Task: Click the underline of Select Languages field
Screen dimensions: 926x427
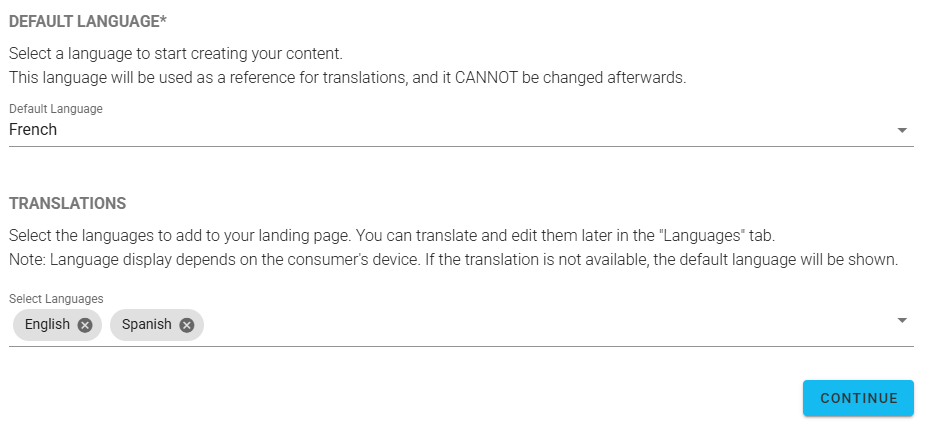Action: pyautogui.click(x=460, y=347)
